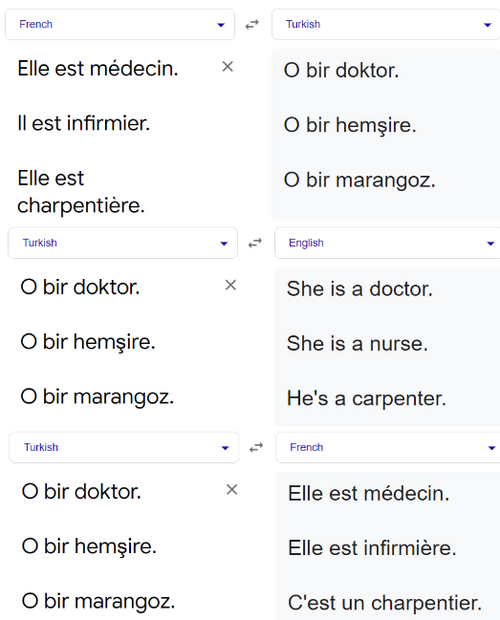
Task: Click Turkish output 'O bir marangoz.' in top panel
Action: point(360,180)
